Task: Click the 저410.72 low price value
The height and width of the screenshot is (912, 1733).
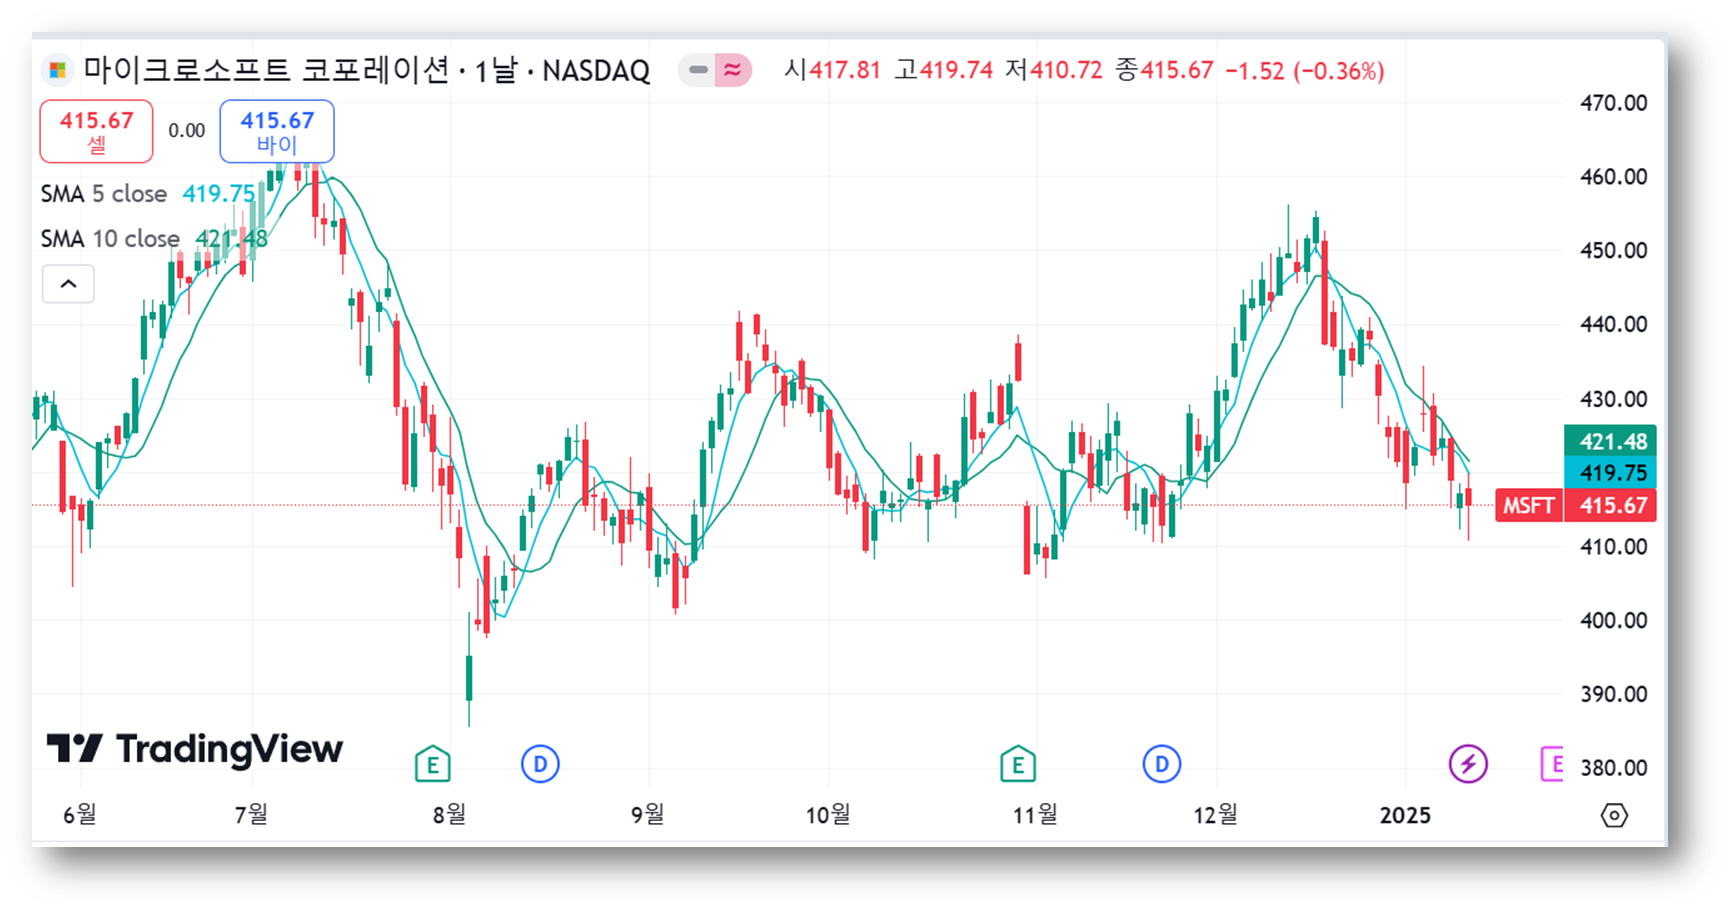Action: click(1054, 71)
